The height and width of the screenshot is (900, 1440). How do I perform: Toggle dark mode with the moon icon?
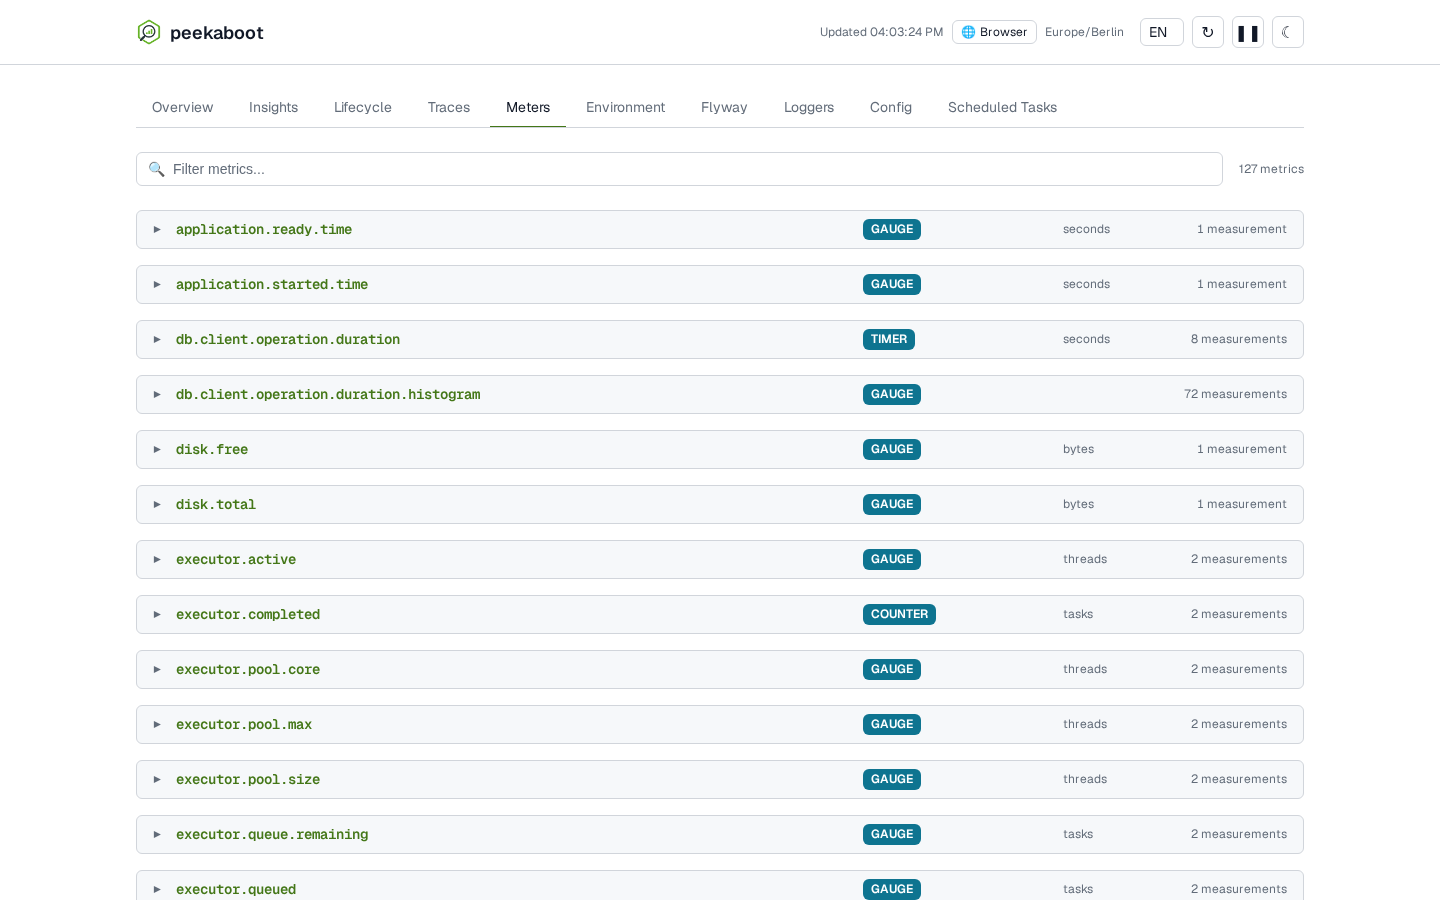point(1288,32)
